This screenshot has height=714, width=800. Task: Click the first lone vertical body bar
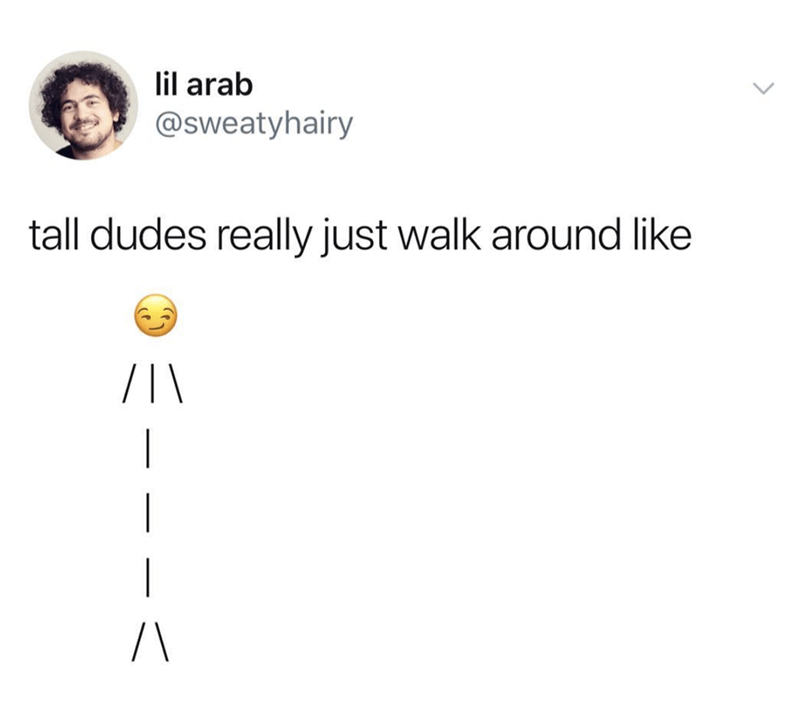147,448
